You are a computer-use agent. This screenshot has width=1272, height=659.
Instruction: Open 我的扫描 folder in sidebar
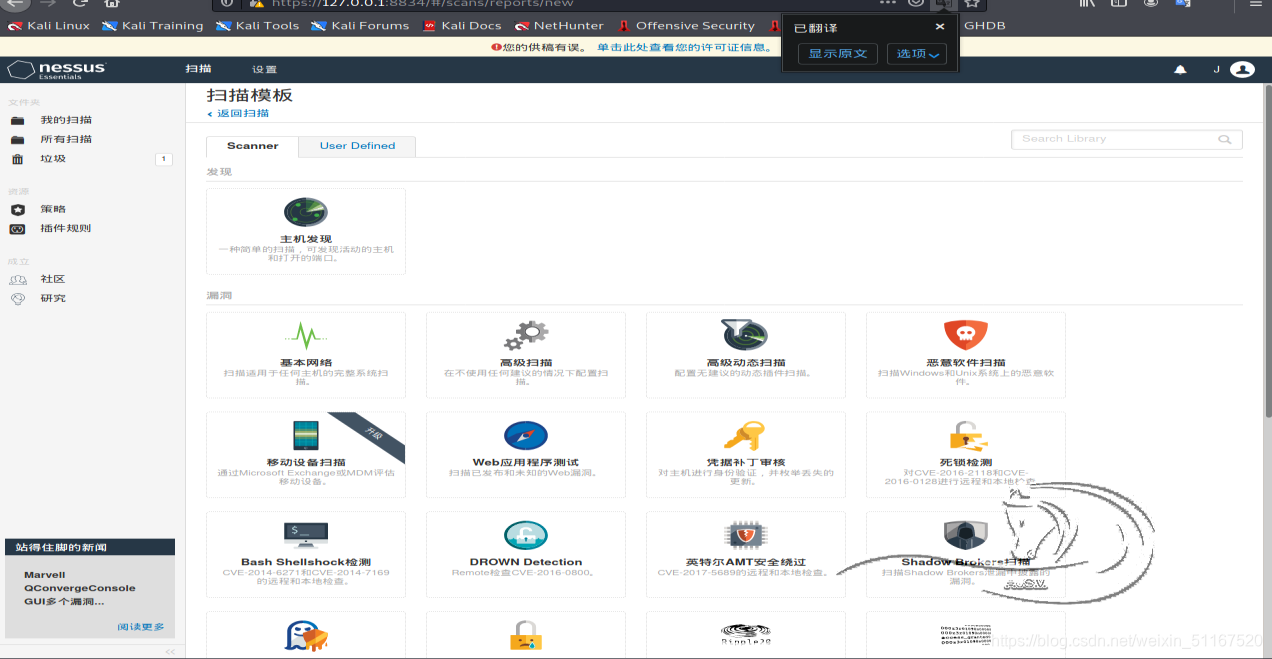[x=66, y=120]
